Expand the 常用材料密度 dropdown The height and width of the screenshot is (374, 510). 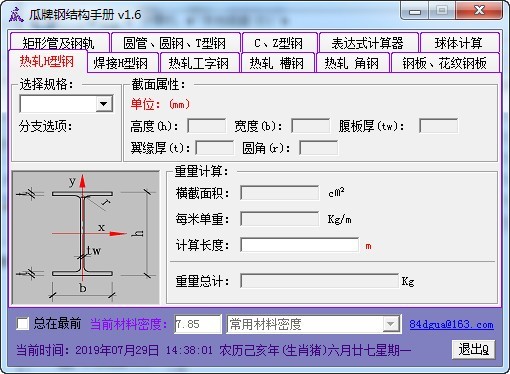(391, 324)
